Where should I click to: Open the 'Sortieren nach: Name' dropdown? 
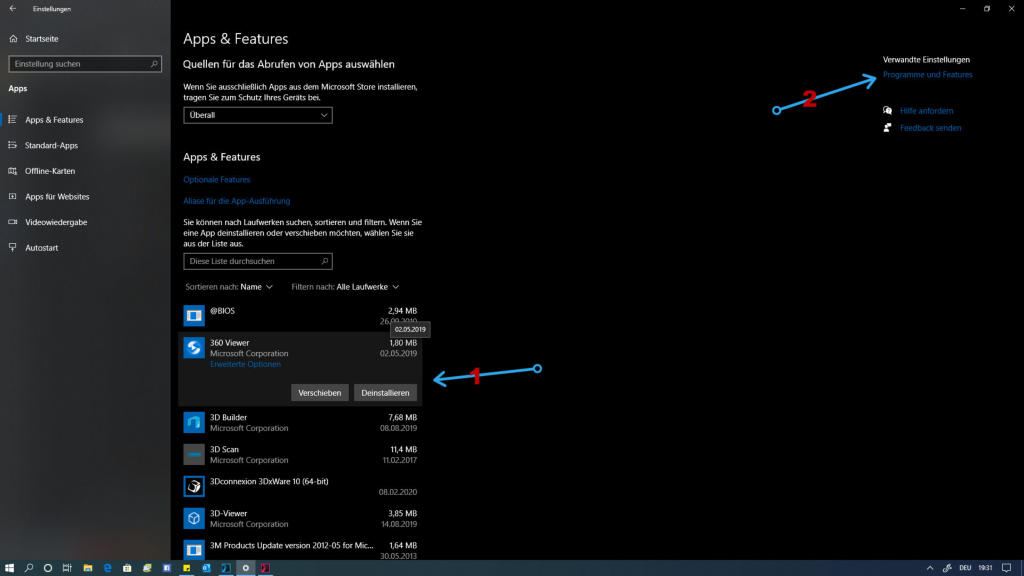tap(229, 287)
